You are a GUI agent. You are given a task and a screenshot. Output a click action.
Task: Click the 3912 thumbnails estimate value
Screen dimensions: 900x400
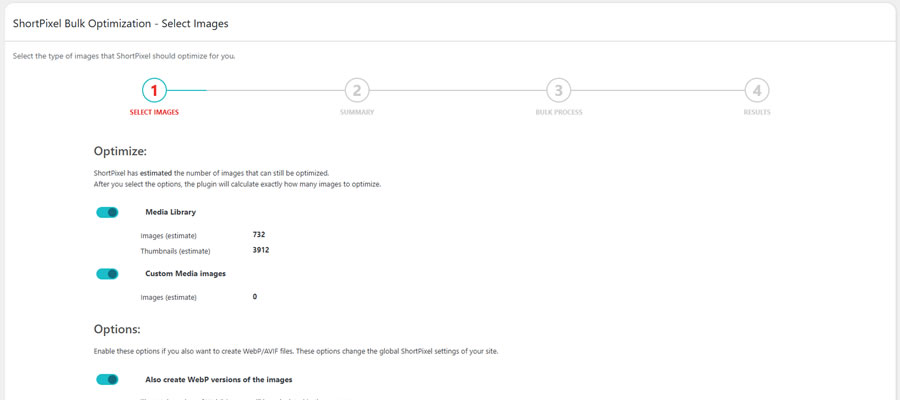pyautogui.click(x=261, y=250)
